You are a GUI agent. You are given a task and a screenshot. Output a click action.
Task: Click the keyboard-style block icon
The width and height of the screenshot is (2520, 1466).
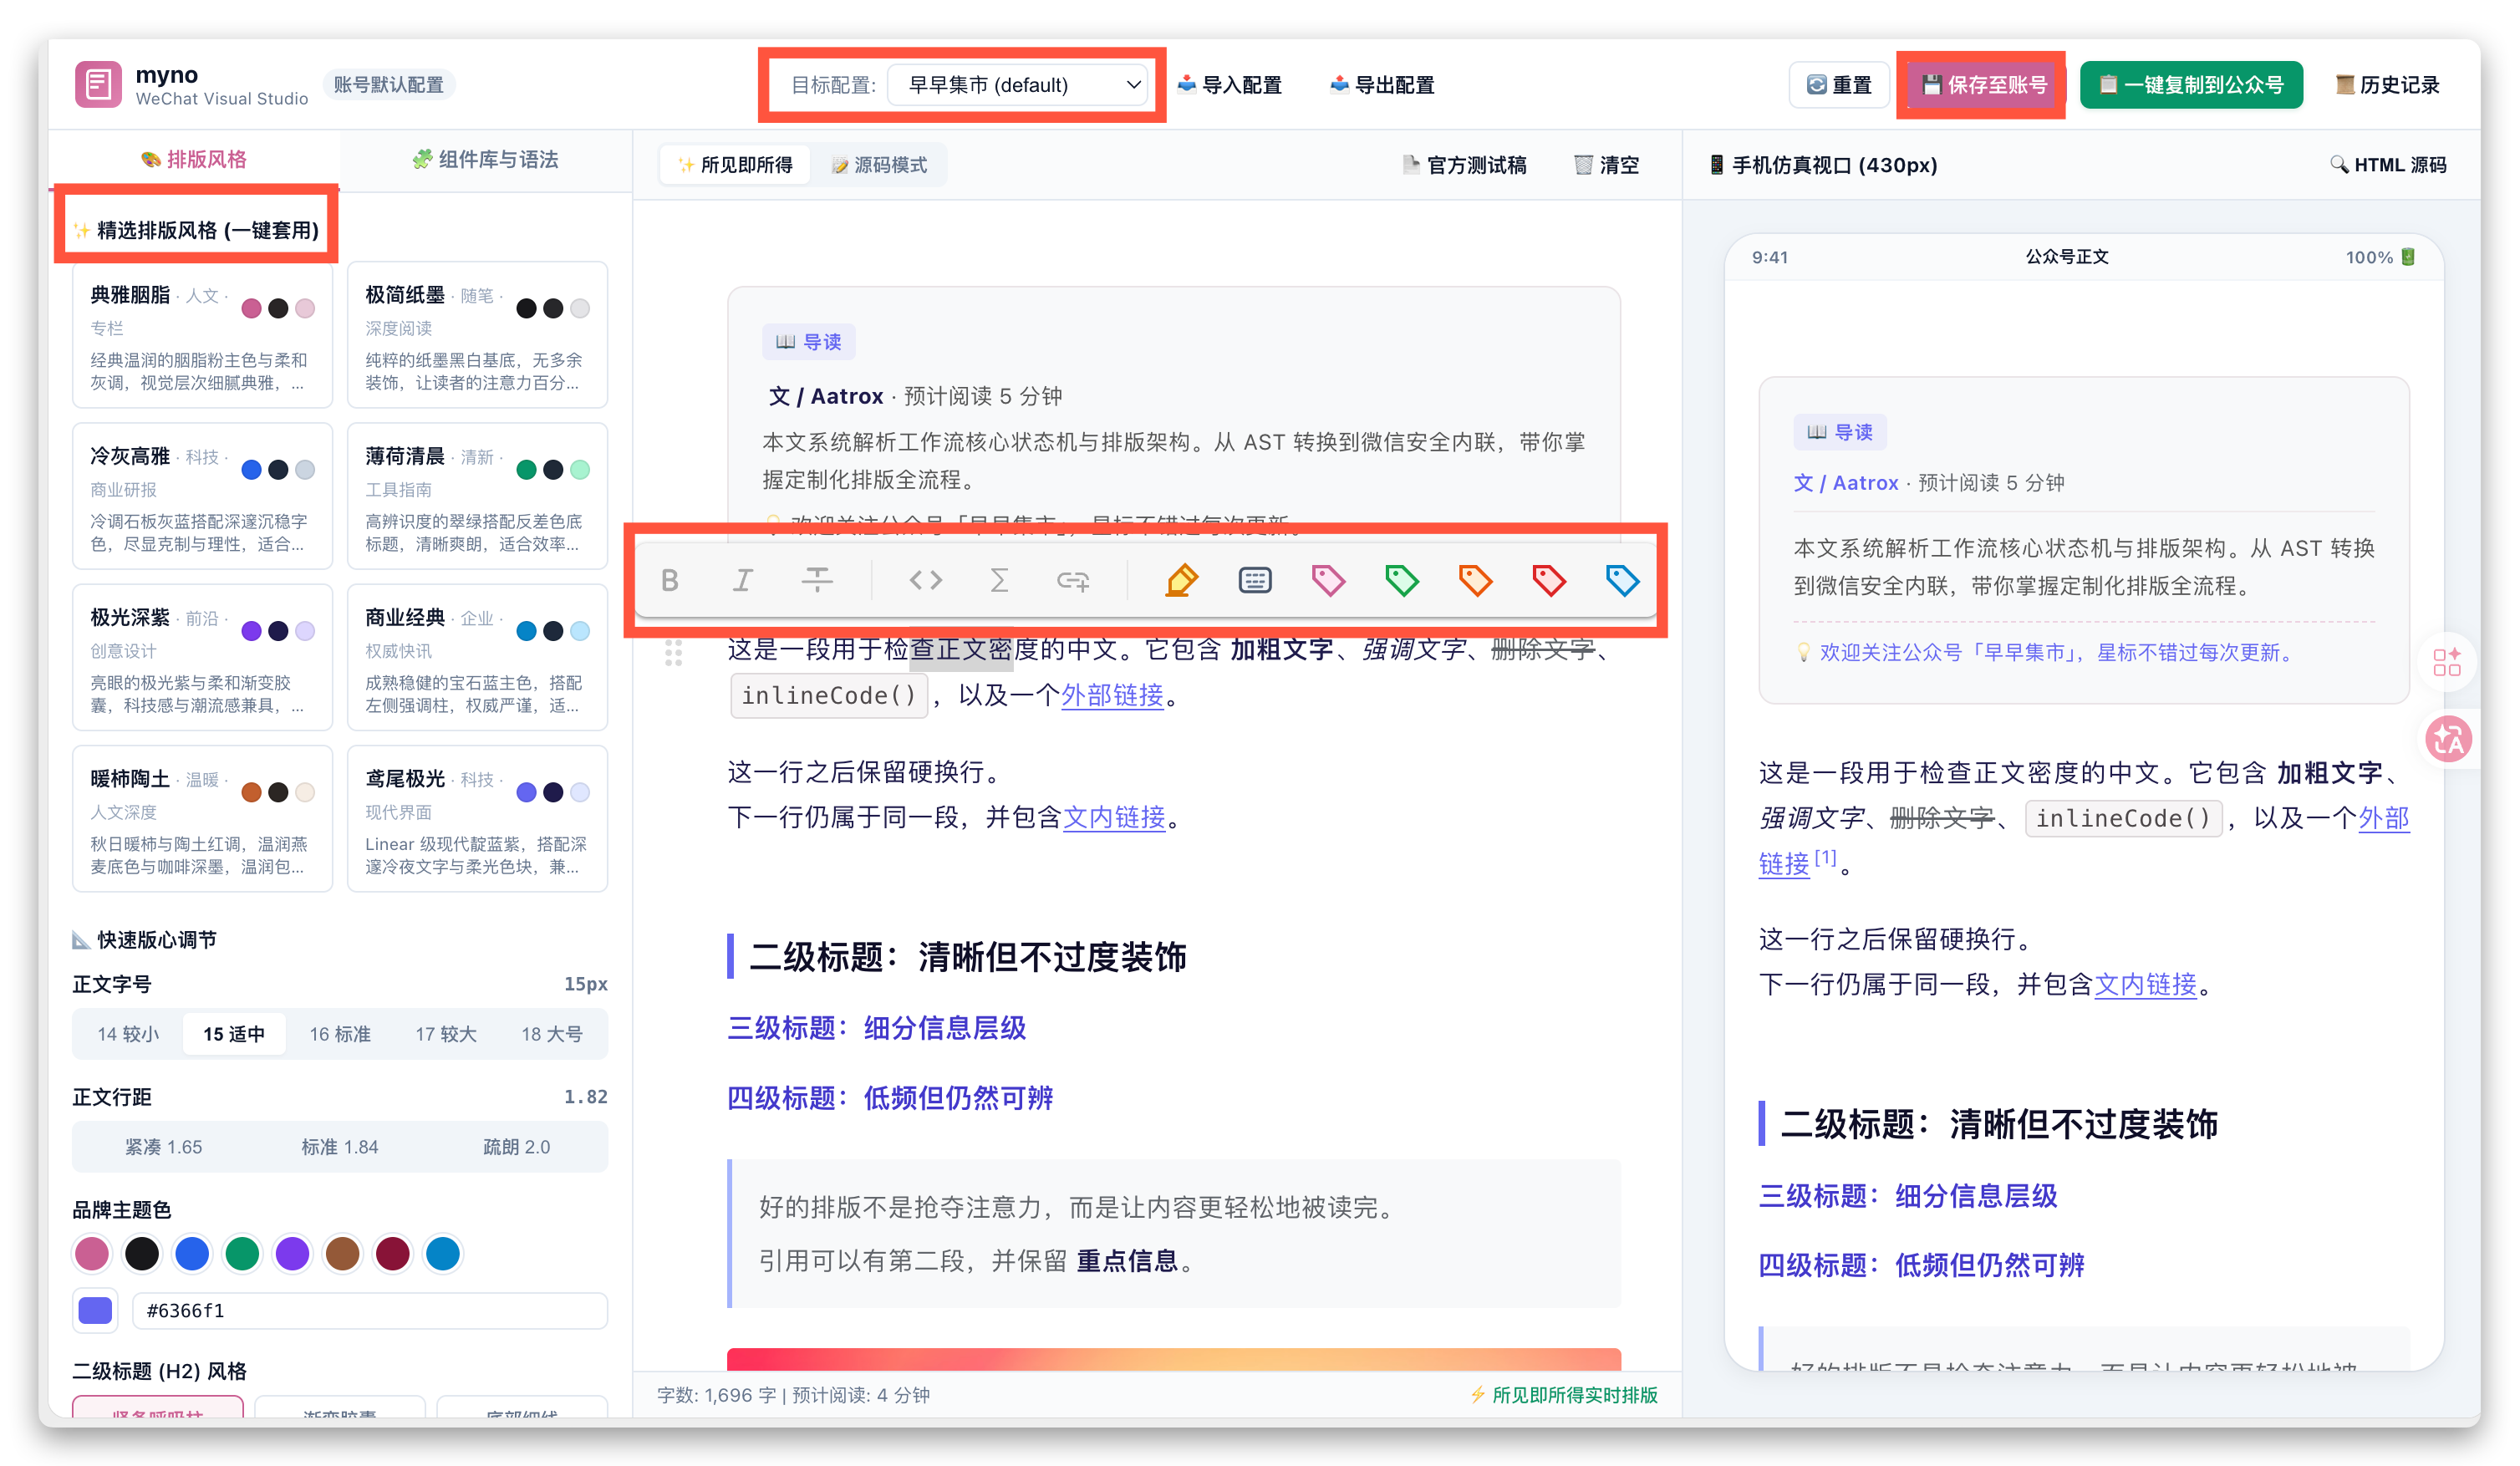click(x=1254, y=580)
